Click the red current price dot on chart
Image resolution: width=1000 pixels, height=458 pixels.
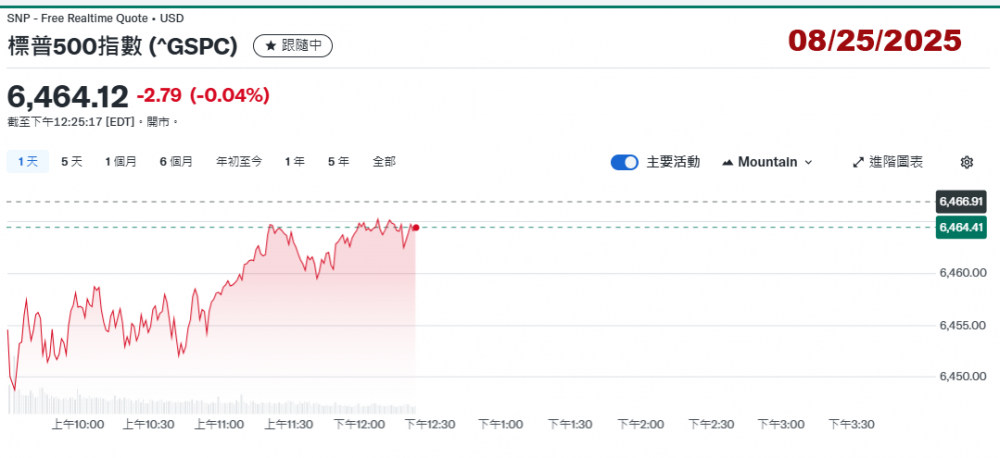point(415,228)
